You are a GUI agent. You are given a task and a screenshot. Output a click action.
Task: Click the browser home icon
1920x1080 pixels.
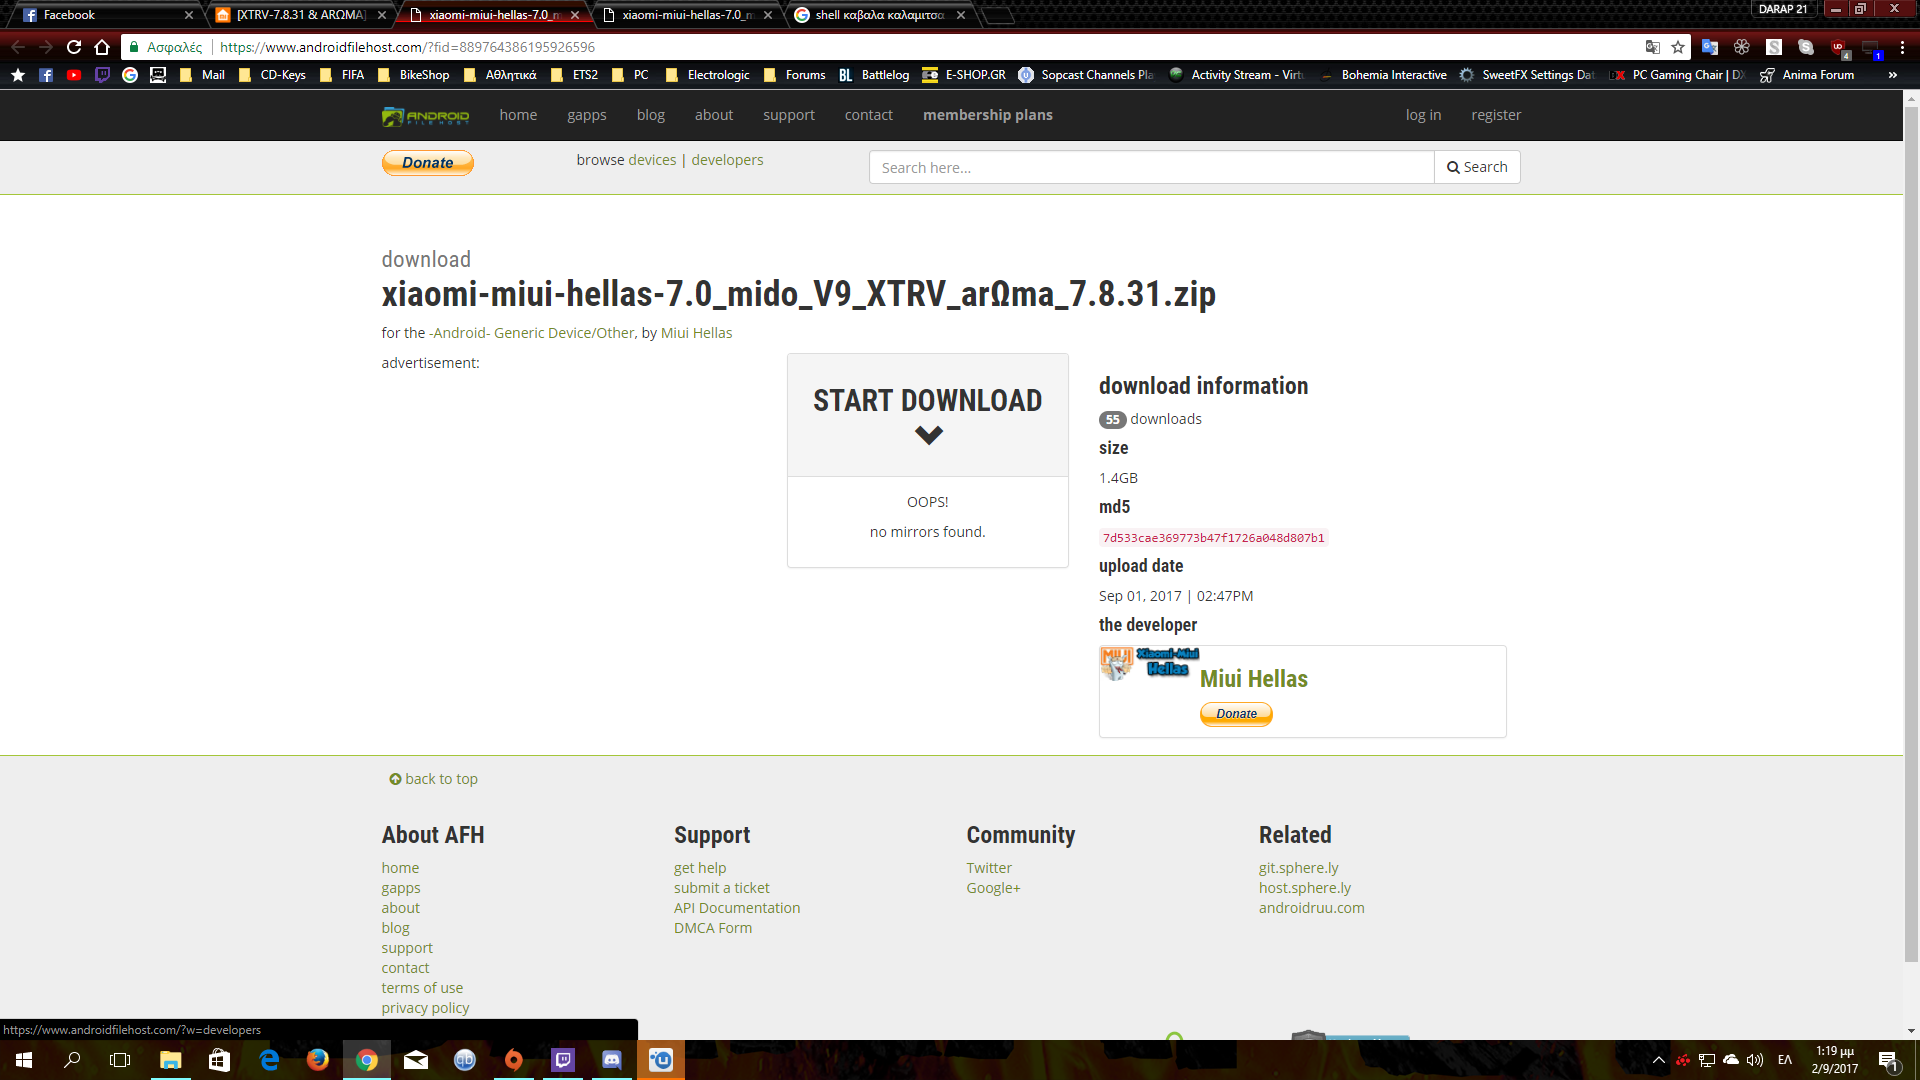click(x=102, y=47)
